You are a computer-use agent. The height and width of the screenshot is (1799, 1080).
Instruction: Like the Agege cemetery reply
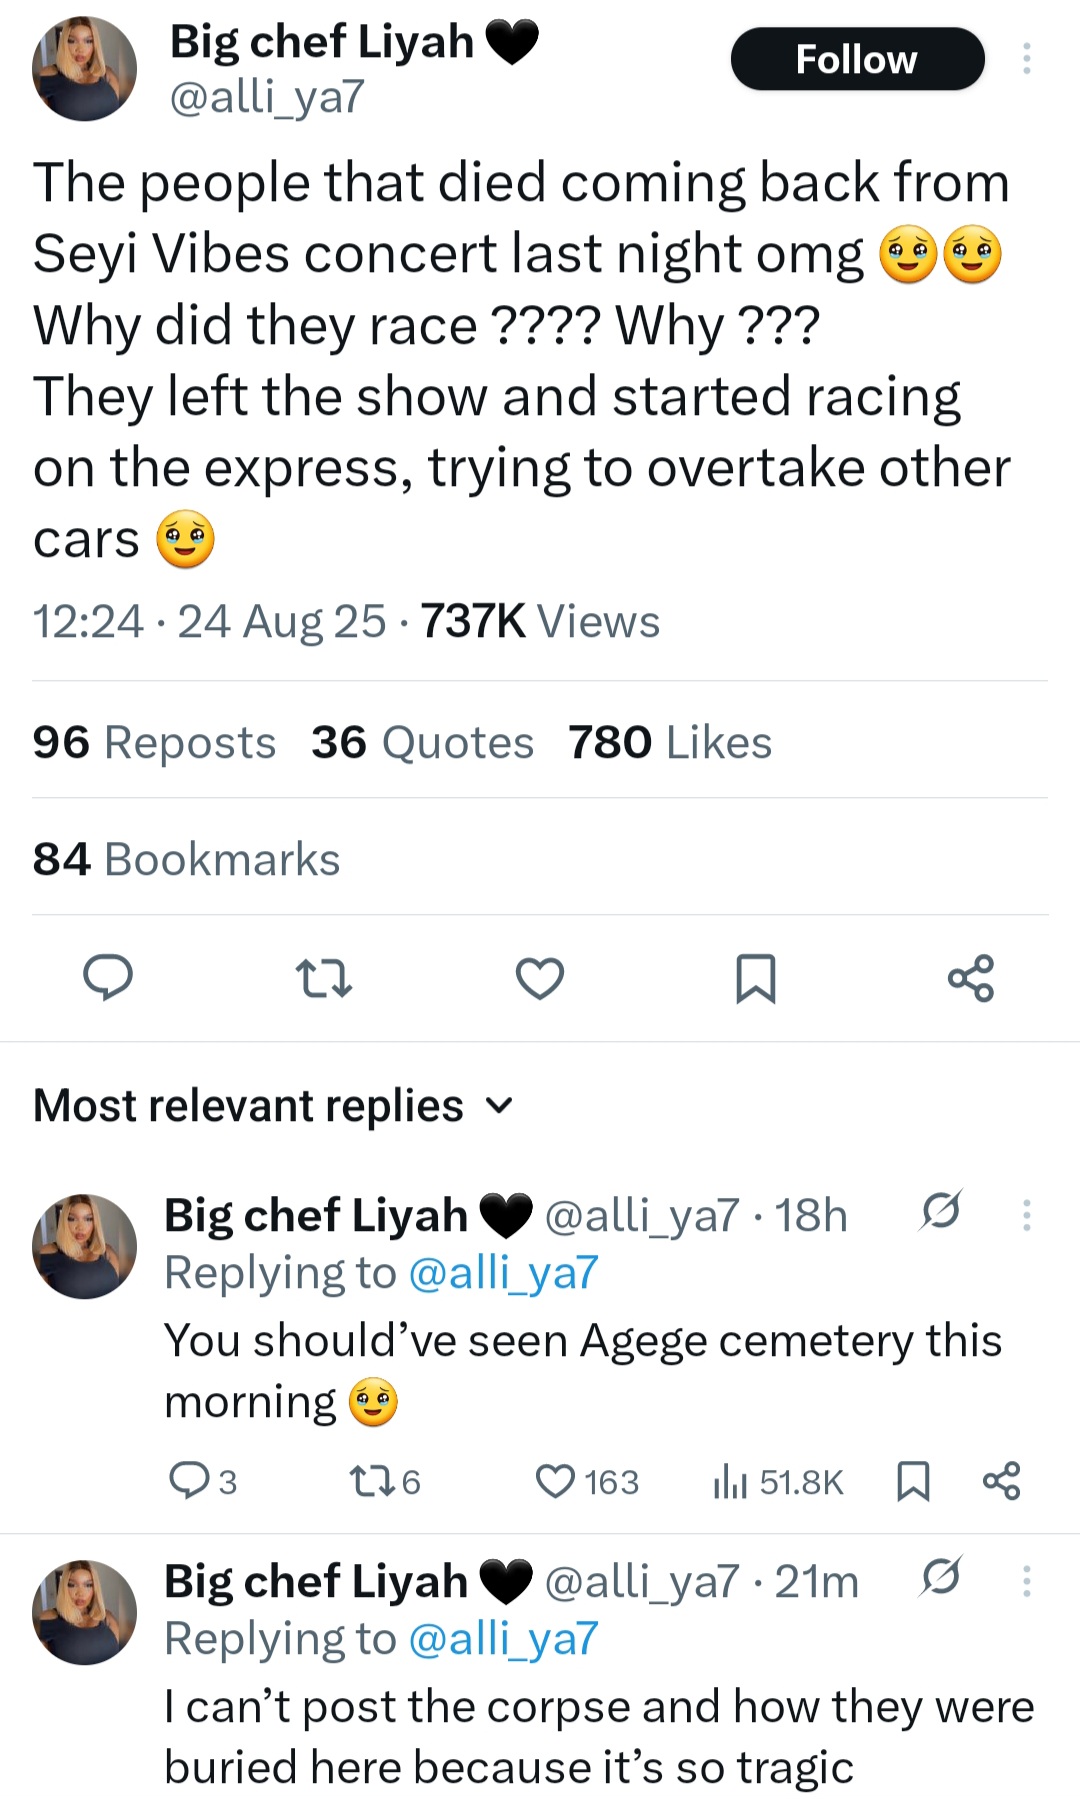pyautogui.click(x=556, y=1481)
